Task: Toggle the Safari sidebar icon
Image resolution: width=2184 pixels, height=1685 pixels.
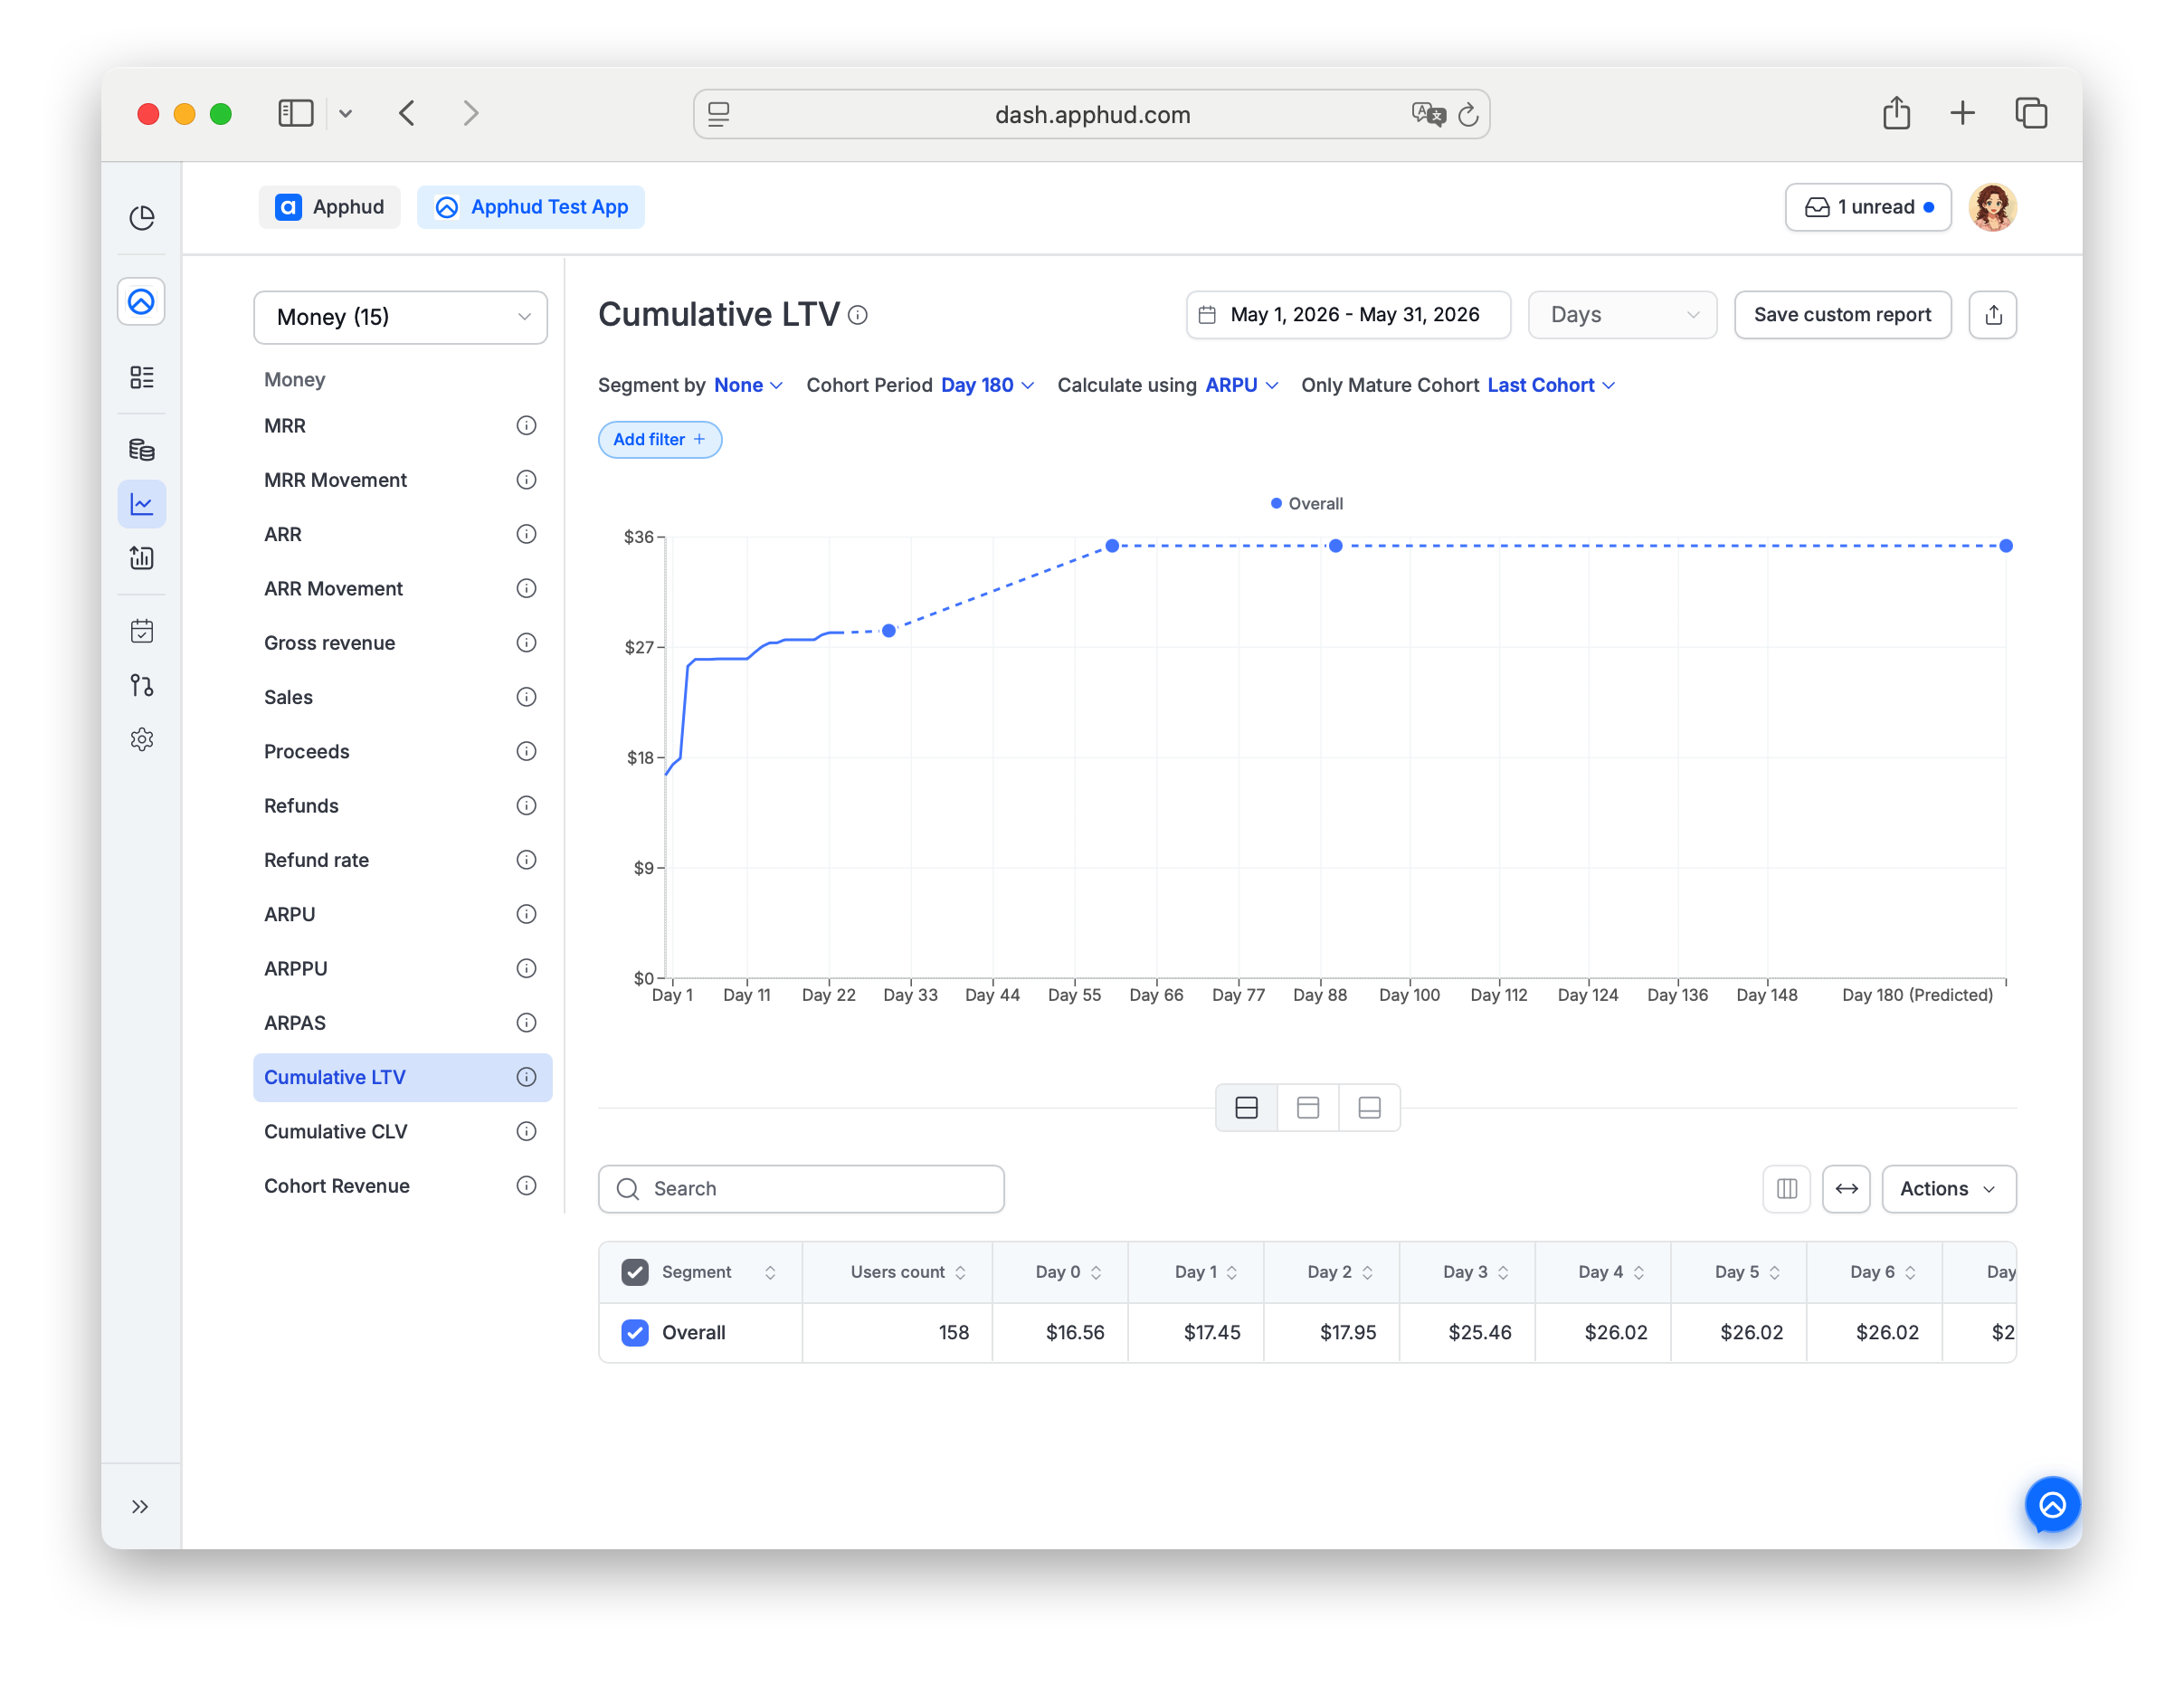Action: tap(295, 113)
